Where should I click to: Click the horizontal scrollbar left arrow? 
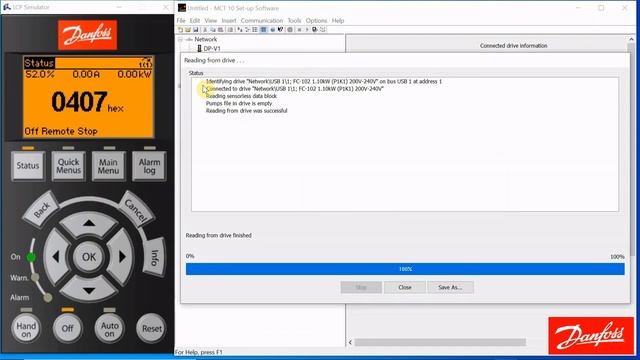pos(350,342)
